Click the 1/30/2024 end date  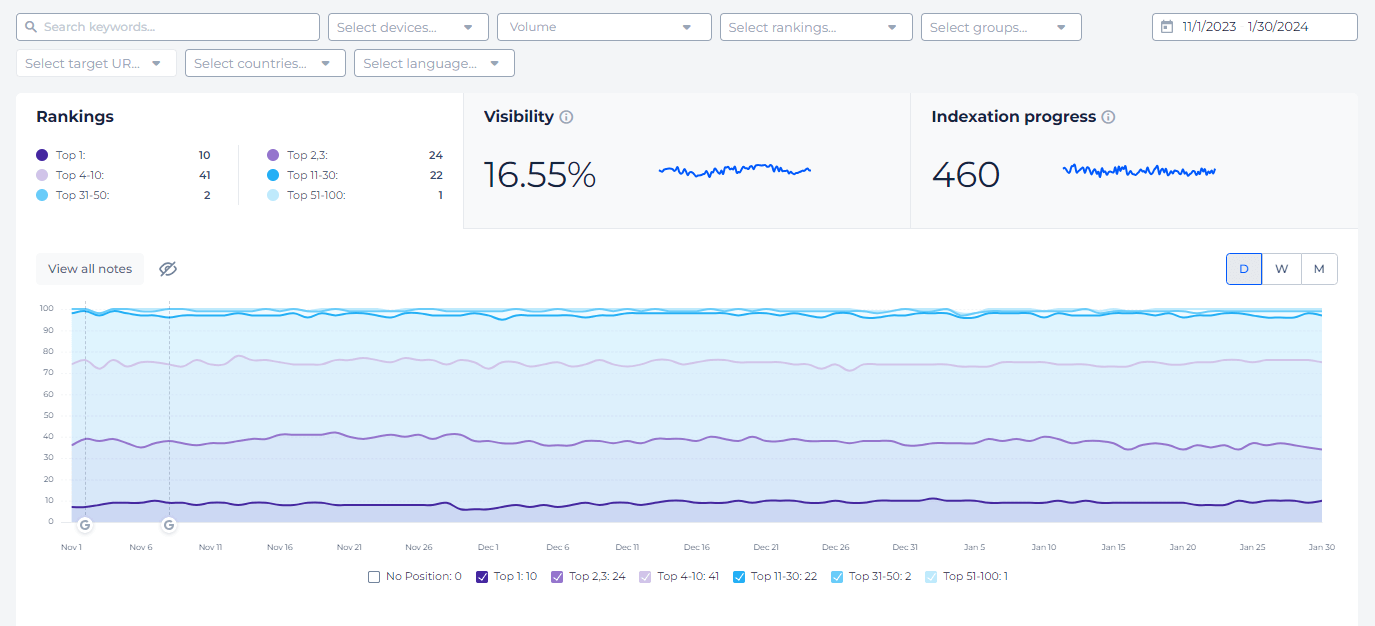click(x=1276, y=27)
